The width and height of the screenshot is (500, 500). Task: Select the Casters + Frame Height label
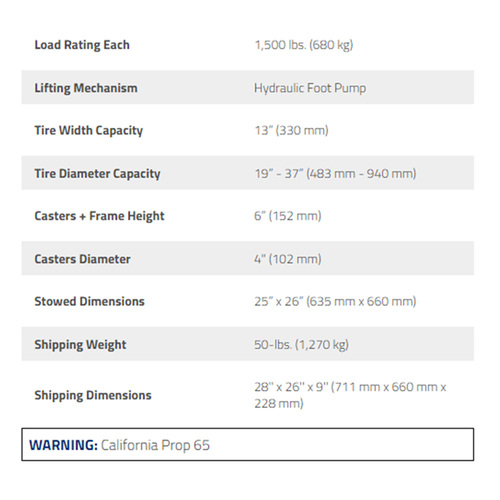[x=99, y=216]
